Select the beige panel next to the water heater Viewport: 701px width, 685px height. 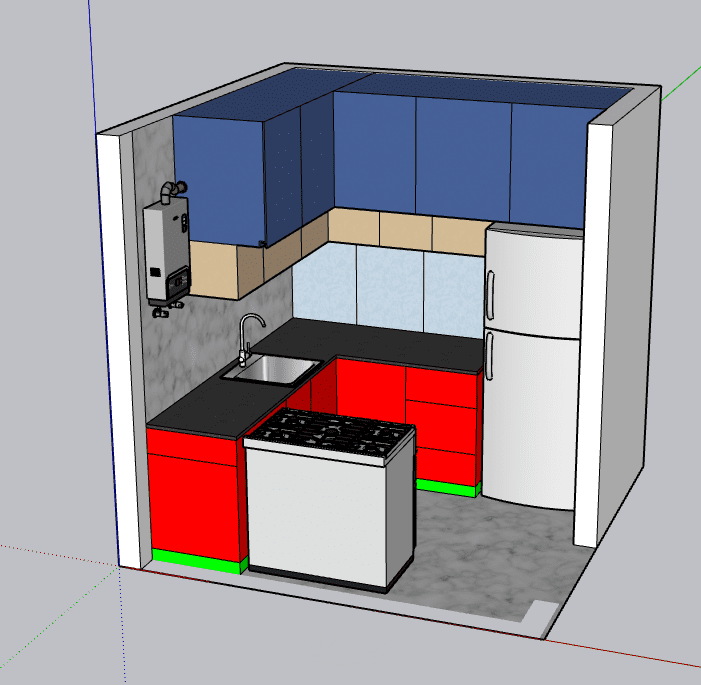[x=213, y=270]
